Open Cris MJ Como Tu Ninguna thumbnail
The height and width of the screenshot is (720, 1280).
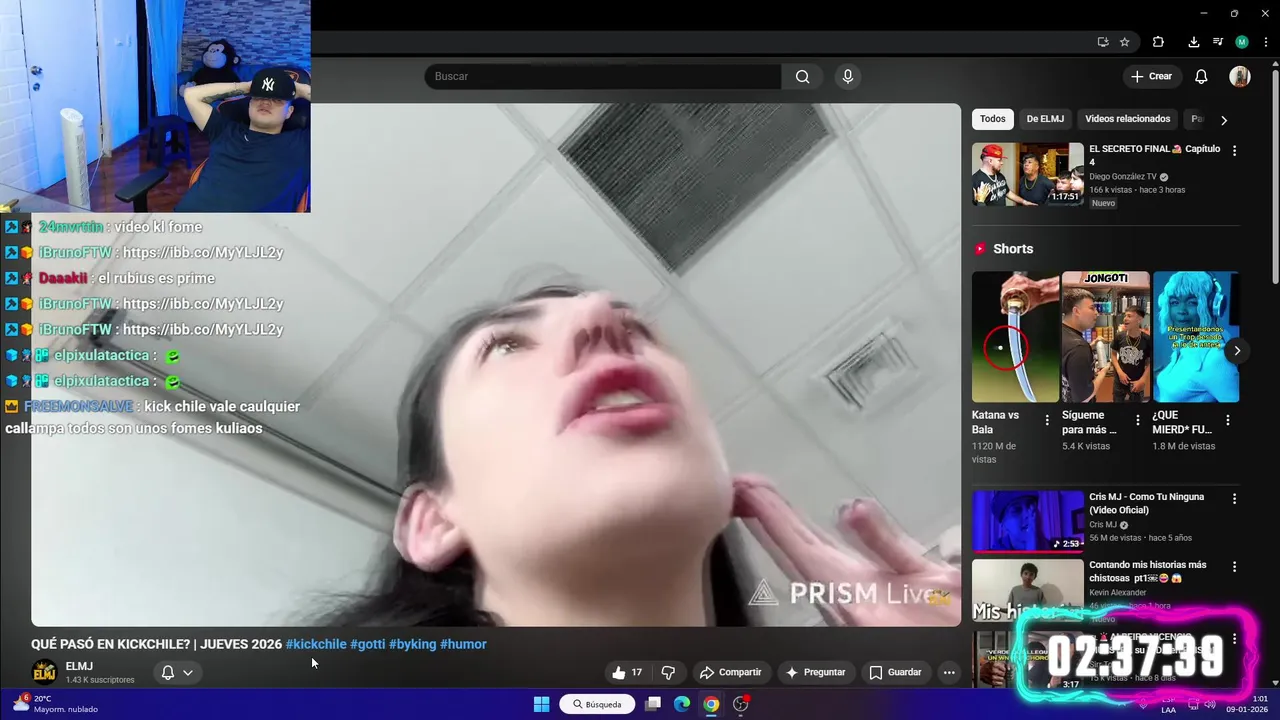(x=1028, y=521)
